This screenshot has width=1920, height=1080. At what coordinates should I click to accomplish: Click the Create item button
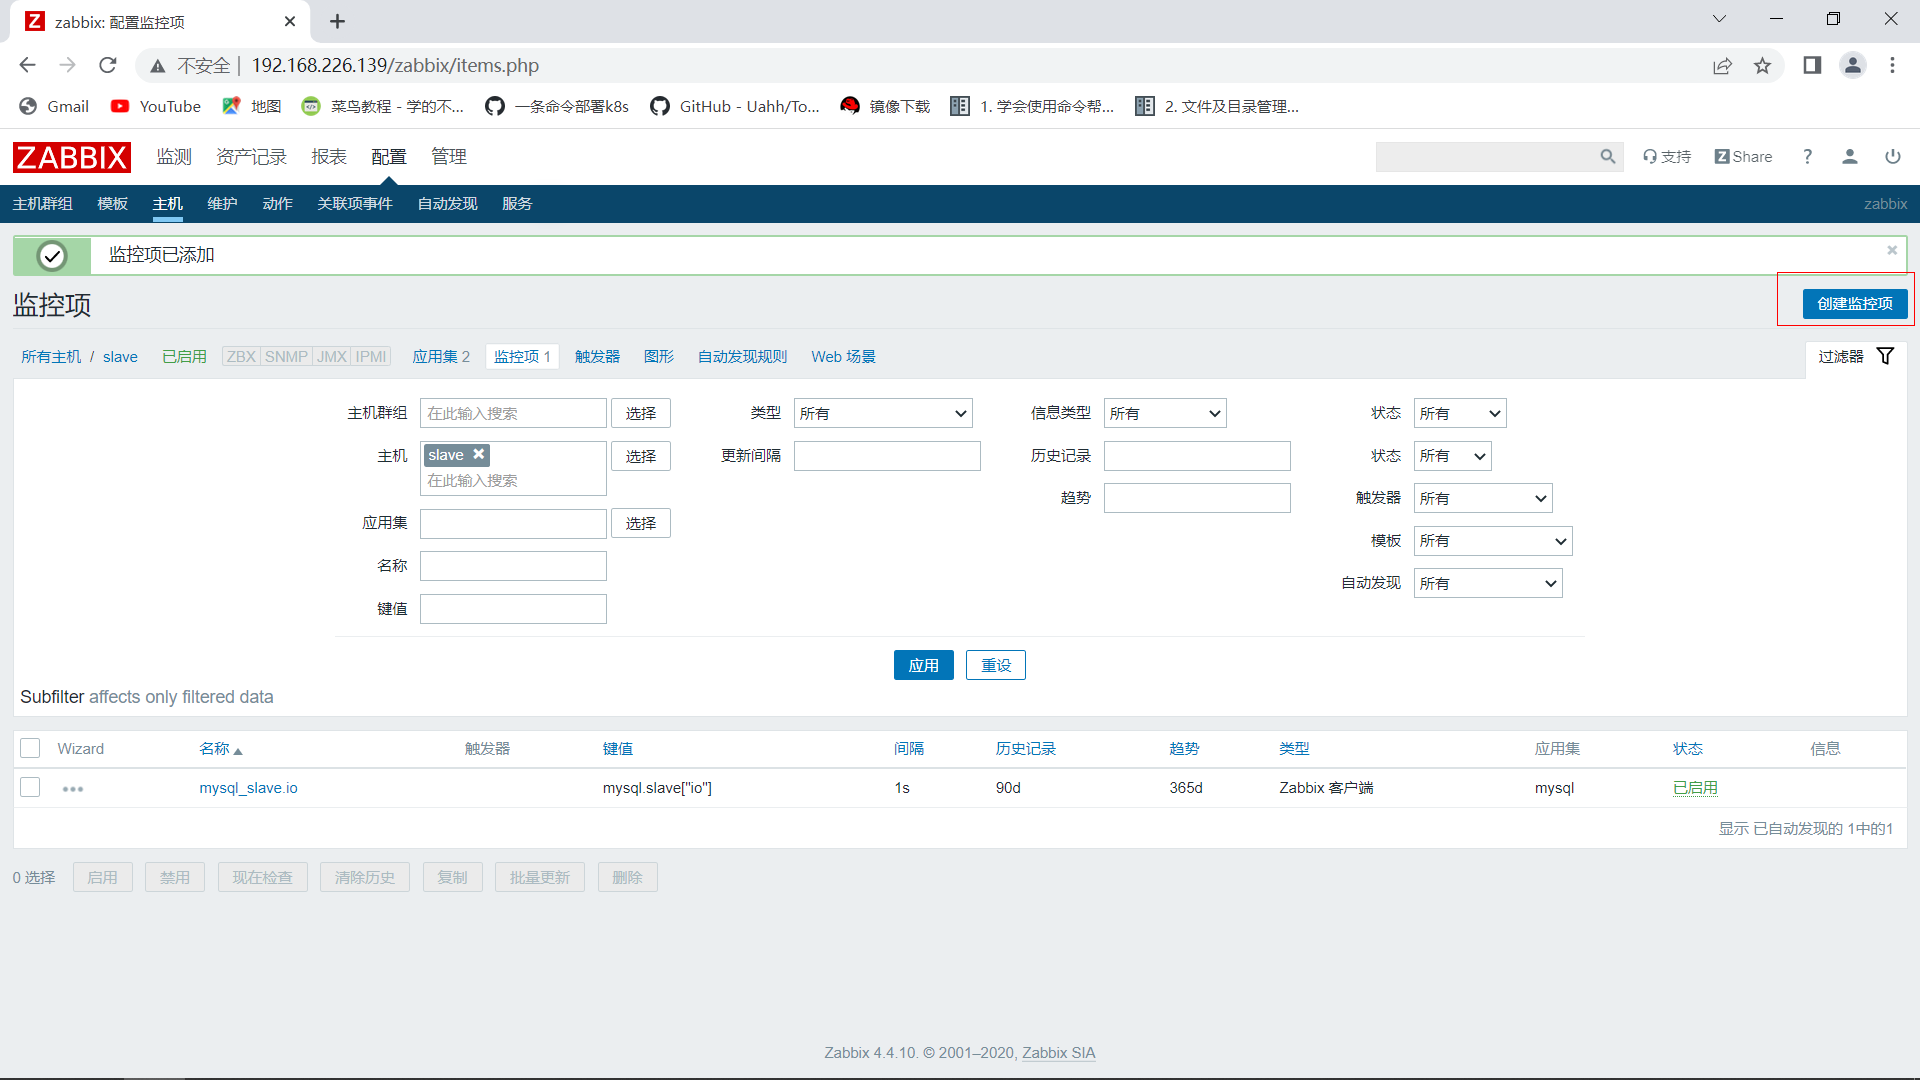(1854, 304)
